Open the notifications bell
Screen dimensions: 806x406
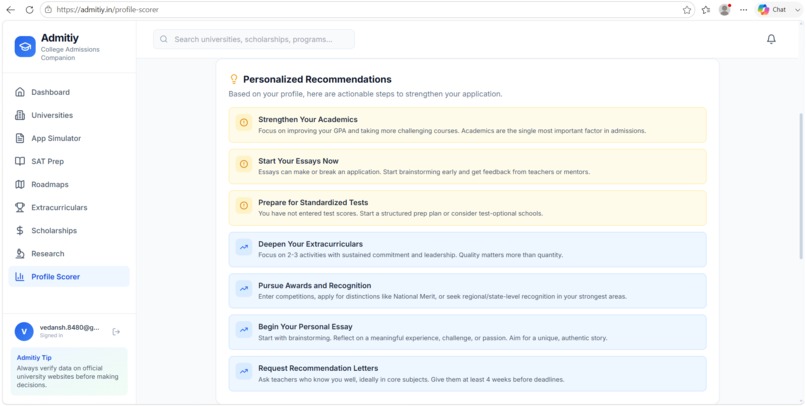tap(771, 39)
